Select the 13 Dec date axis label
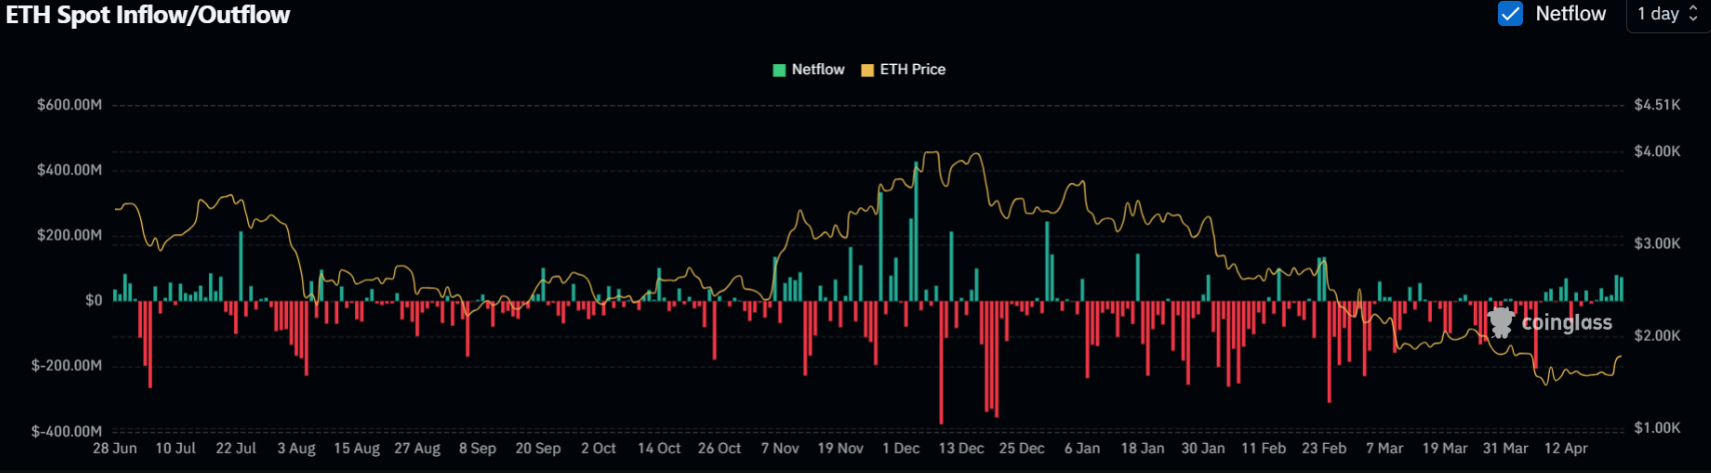This screenshot has width=1711, height=473. pyautogui.click(x=961, y=448)
